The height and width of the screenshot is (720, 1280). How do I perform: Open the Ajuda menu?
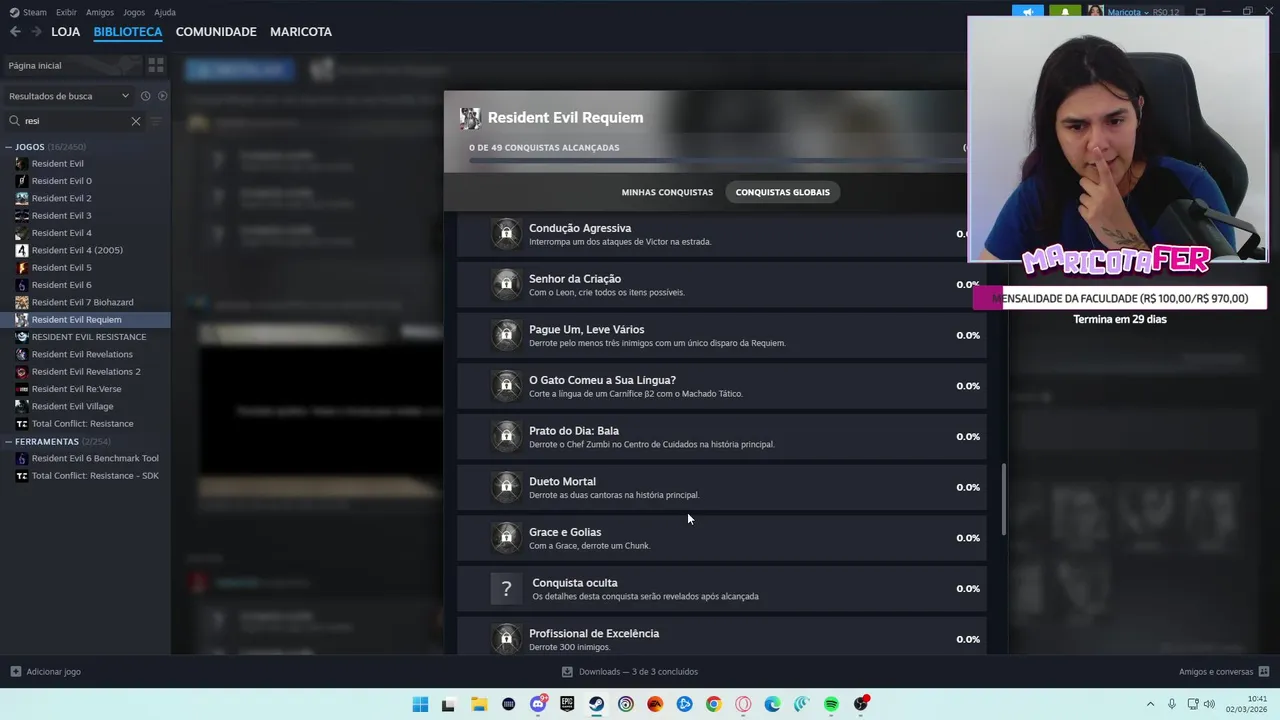[x=165, y=12]
